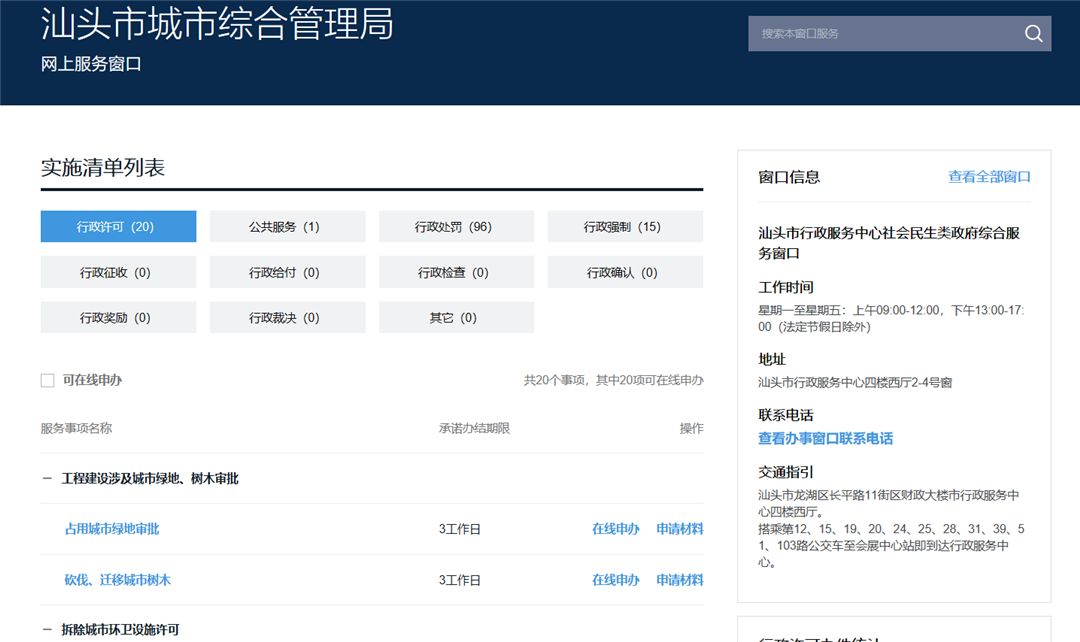1080x642 pixels.
Task: Click 3工作日 in the 砍伐、迁移城市树木 row
Action: 459,580
